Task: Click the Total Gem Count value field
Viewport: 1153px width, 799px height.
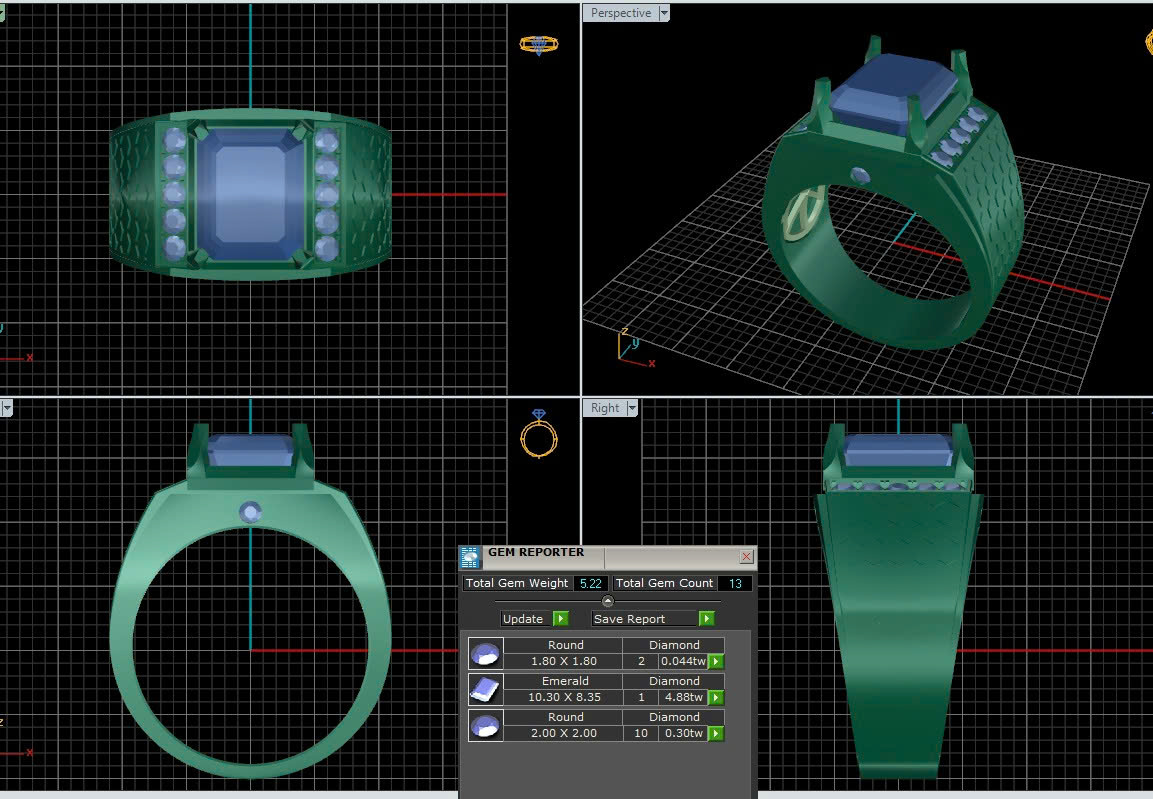Action: pyautogui.click(x=735, y=583)
